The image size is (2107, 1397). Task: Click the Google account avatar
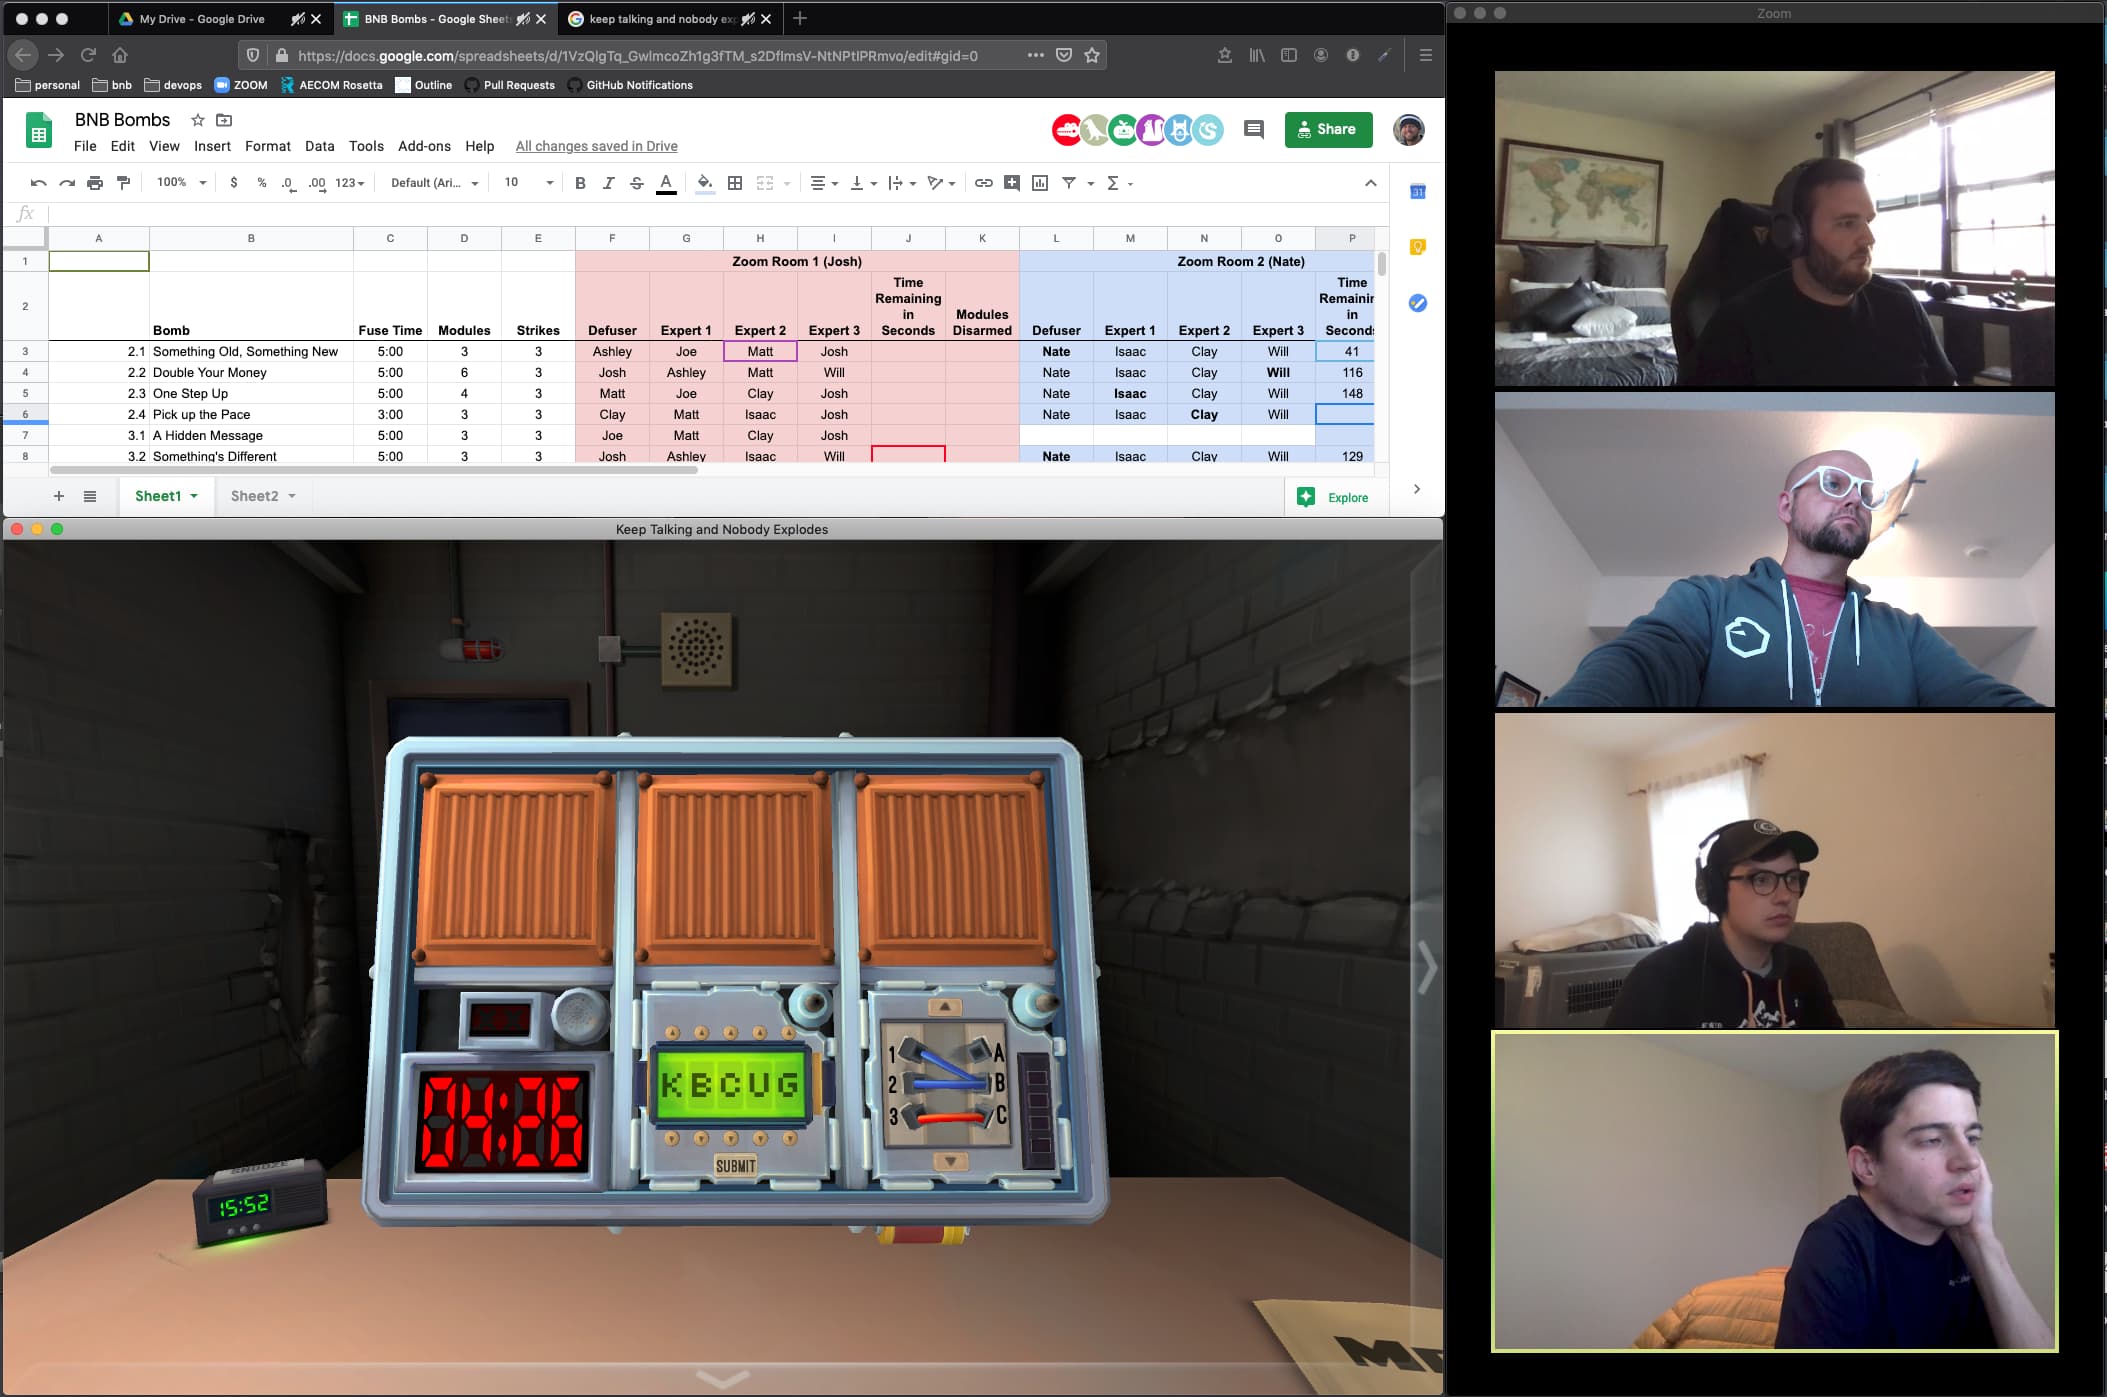1409,130
